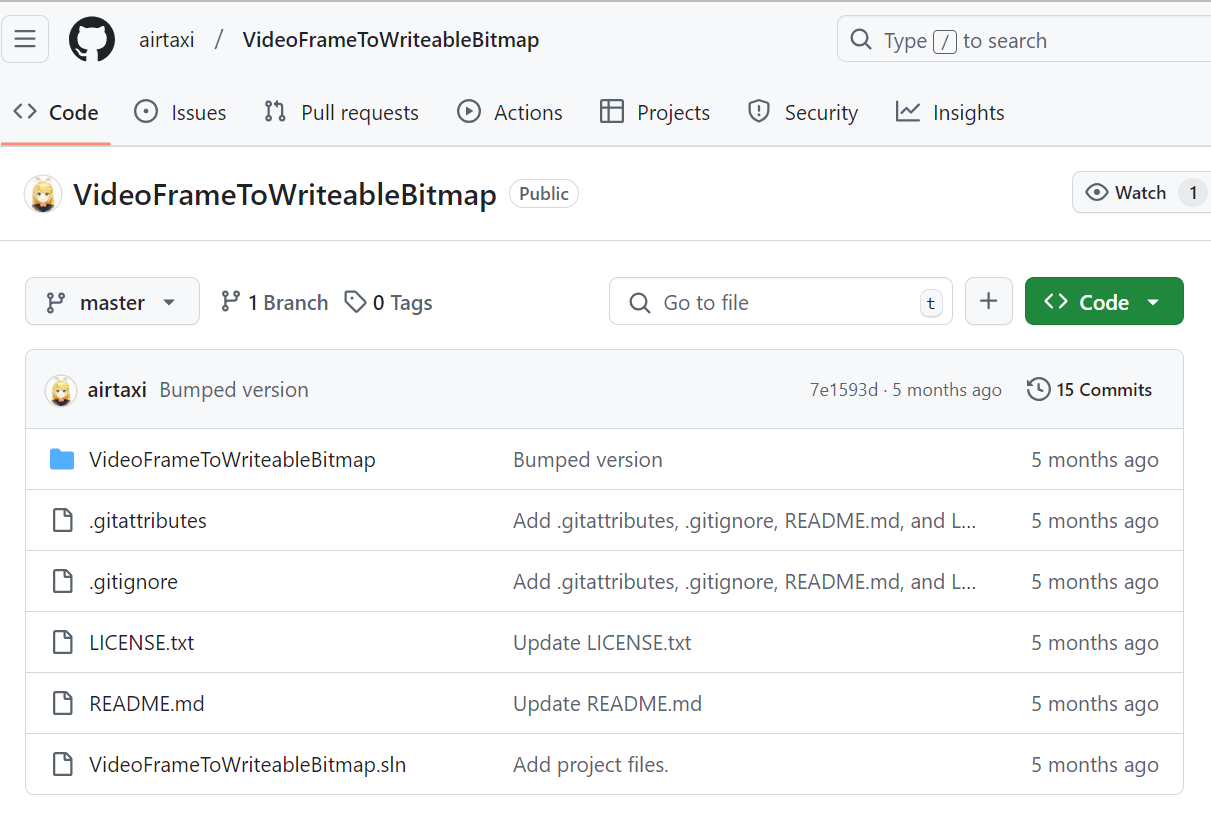Go to the Insights tab

click(950, 112)
